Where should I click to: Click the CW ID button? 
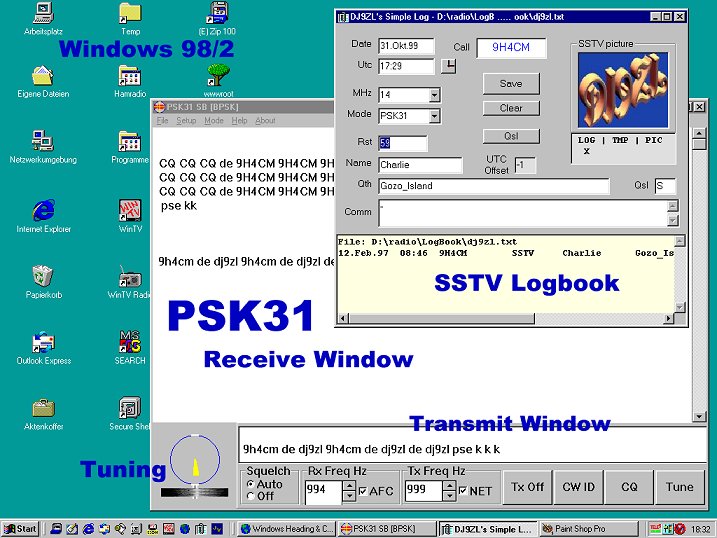coord(578,487)
